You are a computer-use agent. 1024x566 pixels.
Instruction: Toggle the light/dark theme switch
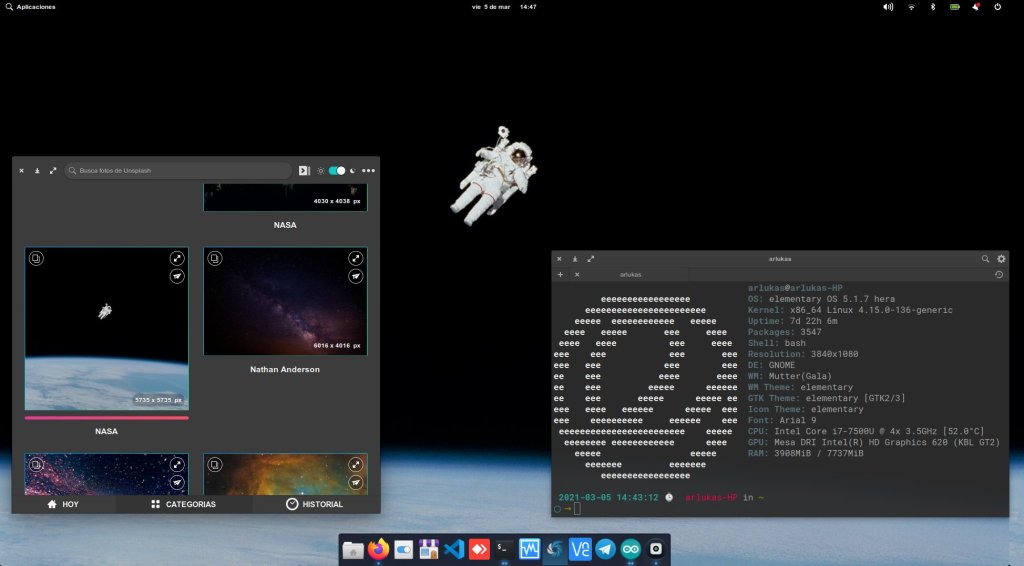(x=336, y=171)
